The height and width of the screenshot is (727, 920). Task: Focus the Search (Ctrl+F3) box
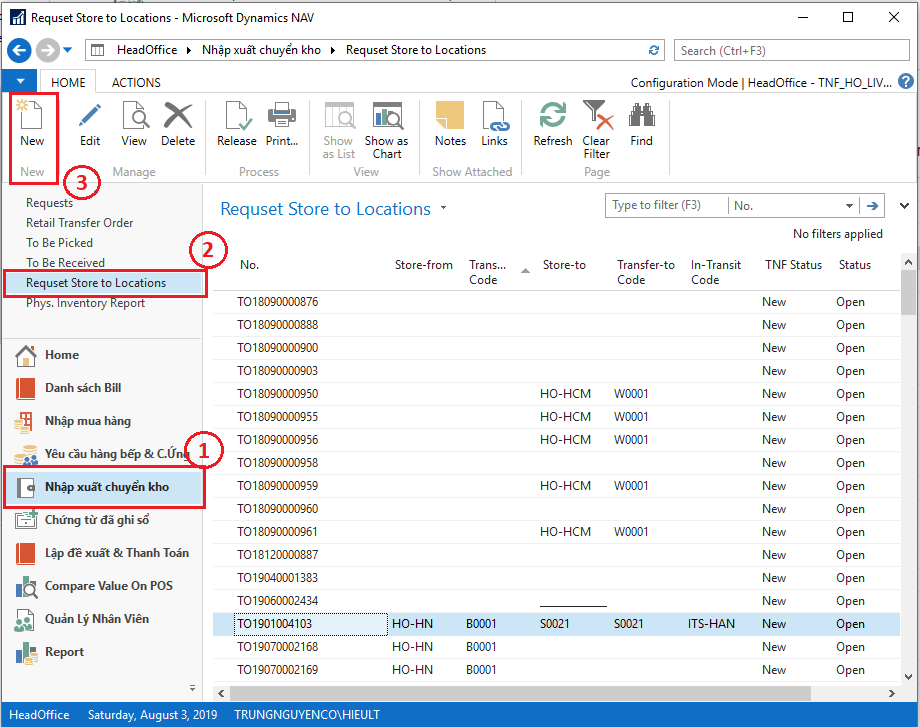tap(792, 50)
